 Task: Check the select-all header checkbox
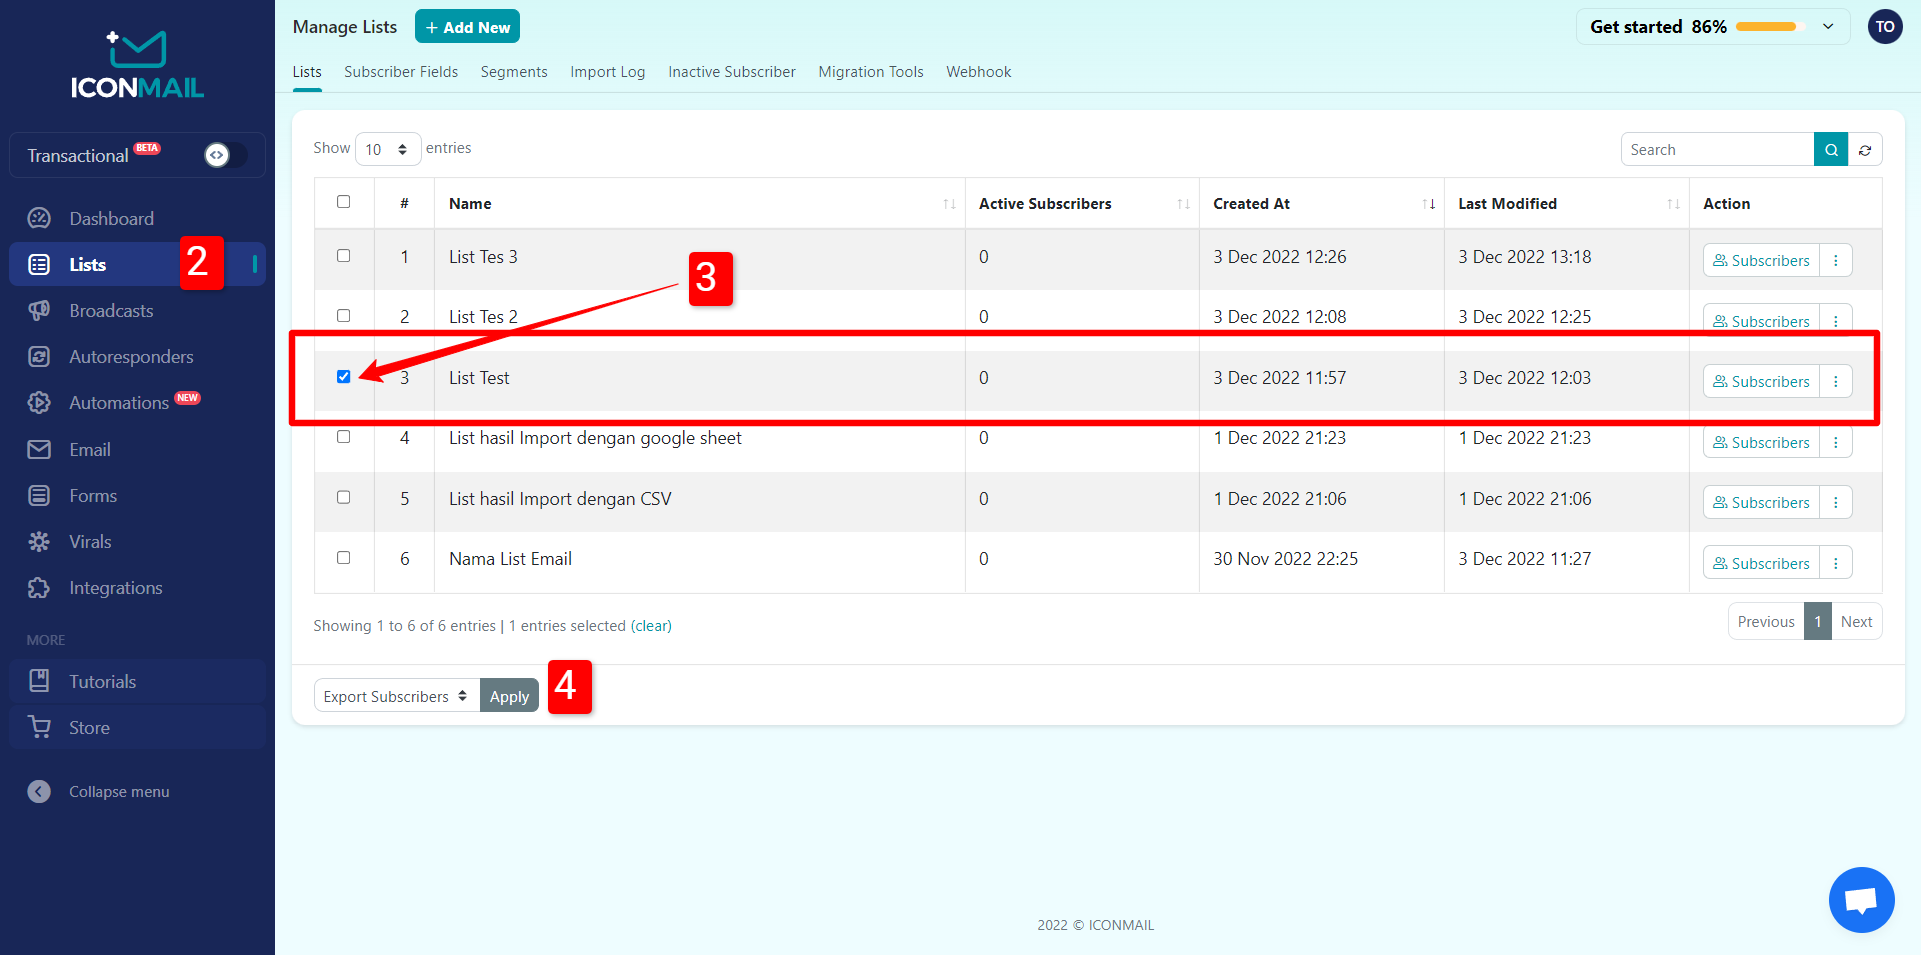(344, 202)
